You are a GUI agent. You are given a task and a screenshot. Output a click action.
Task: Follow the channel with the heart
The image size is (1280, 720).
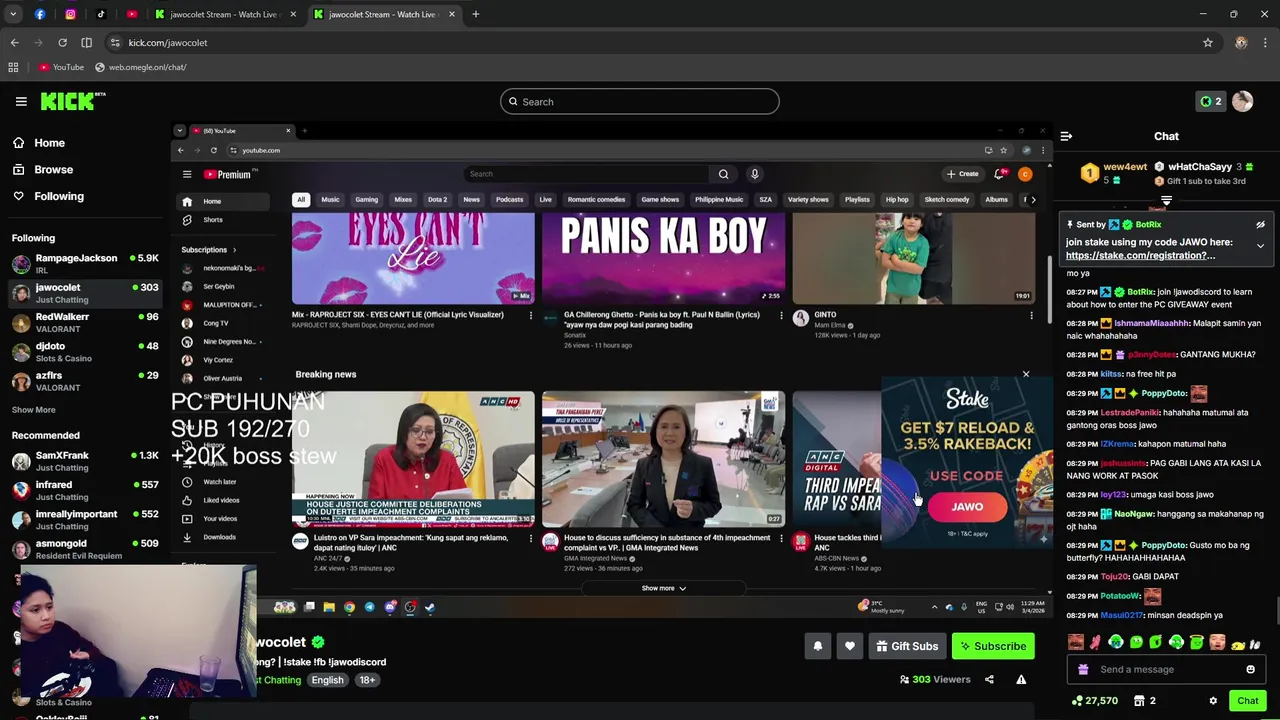point(850,646)
